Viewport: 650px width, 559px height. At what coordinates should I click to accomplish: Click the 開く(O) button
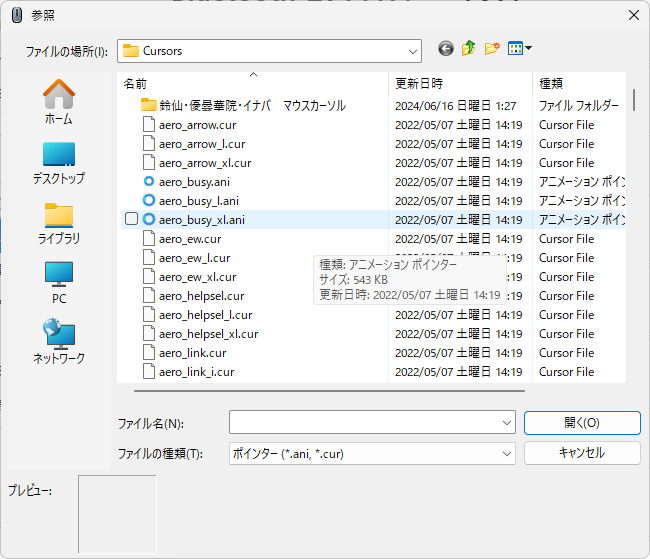tap(582, 423)
